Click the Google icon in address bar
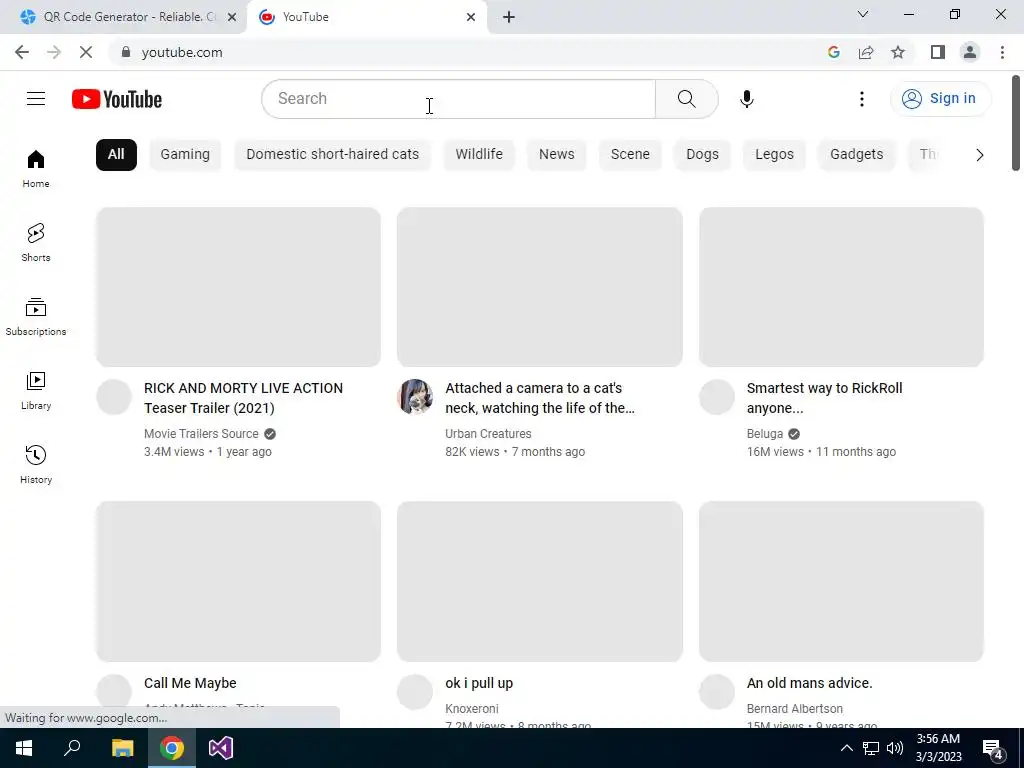The width and height of the screenshot is (1024, 768). point(833,52)
